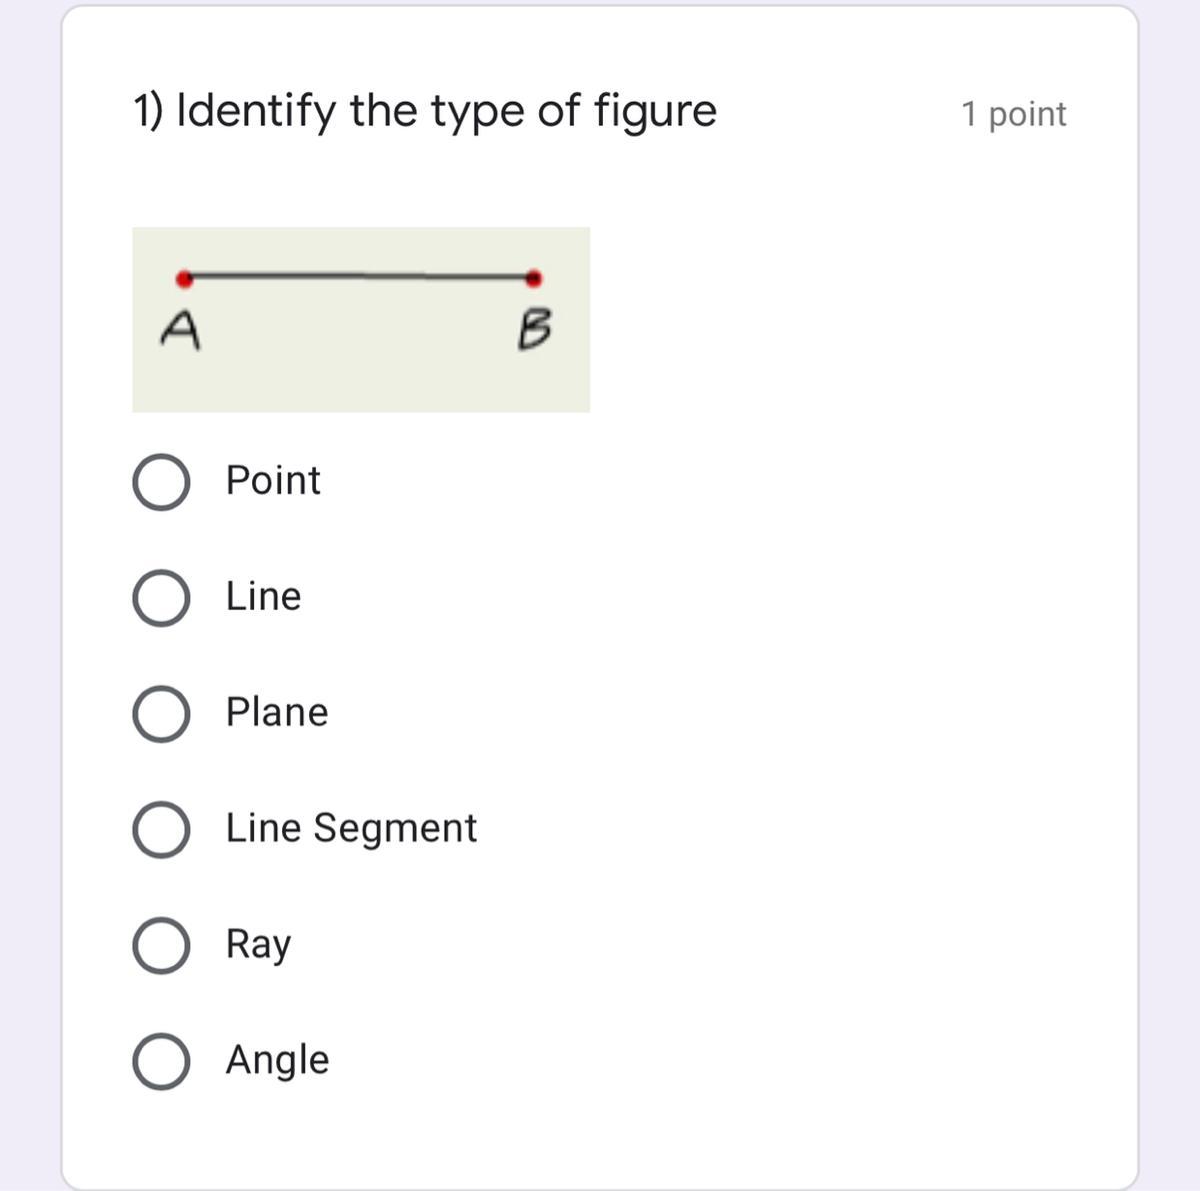Click the 'Angle' option label text
The width and height of the screenshot is (1200, 1191).
tap(276, 1060)
